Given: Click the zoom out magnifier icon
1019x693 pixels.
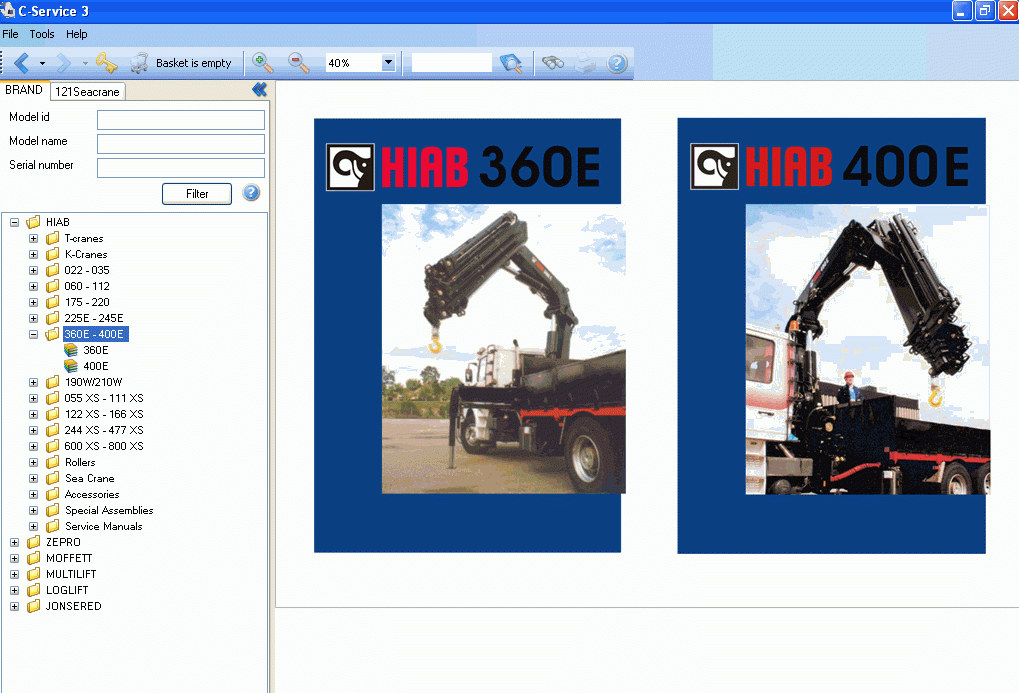Looking at the screenshot, I should (298, 63).
